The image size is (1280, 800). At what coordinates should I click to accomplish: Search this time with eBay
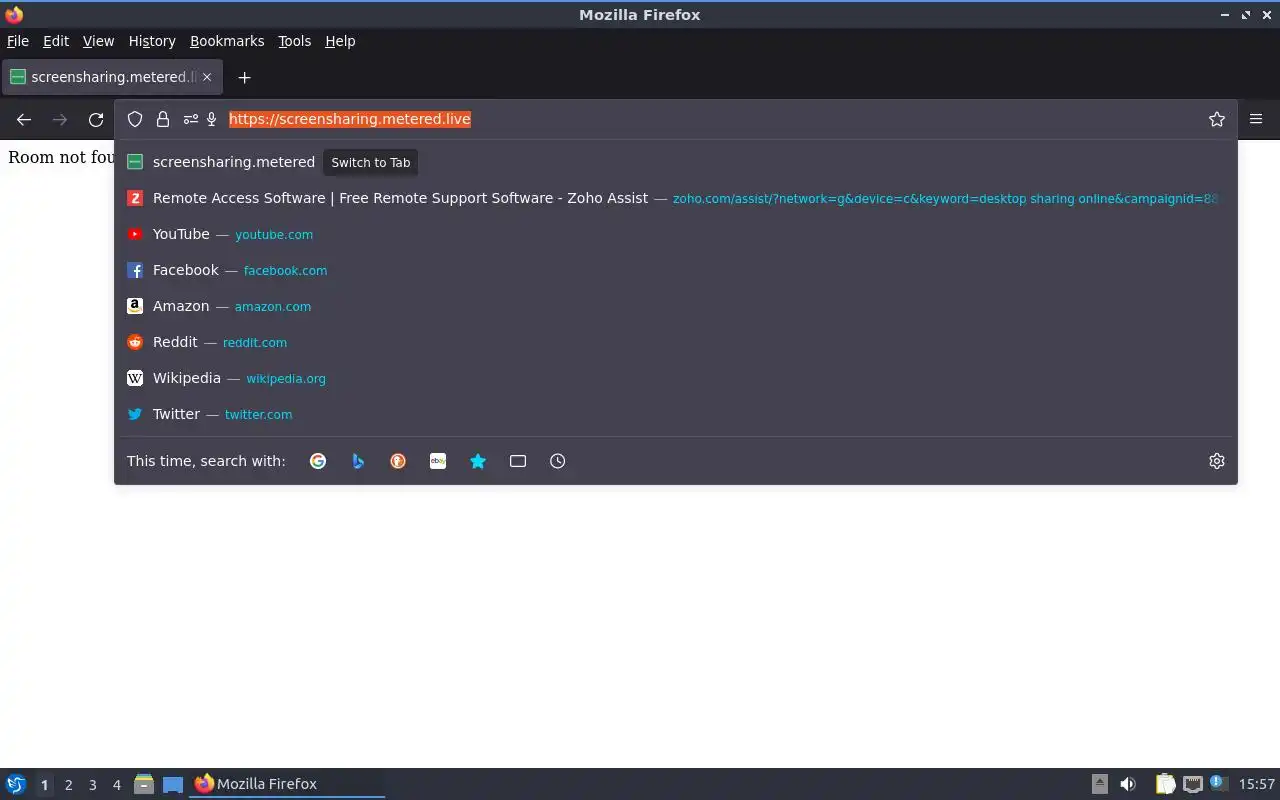tap(438, 461)
